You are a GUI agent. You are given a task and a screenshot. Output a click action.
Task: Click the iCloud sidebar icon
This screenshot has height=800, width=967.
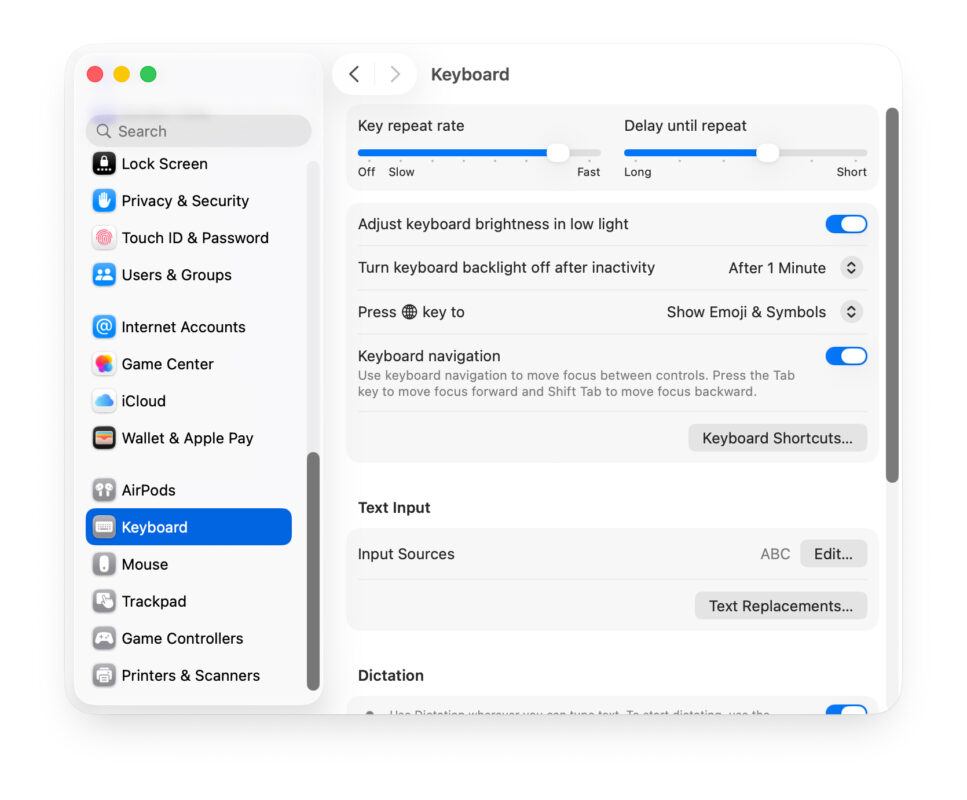click(x=104, y=400)
